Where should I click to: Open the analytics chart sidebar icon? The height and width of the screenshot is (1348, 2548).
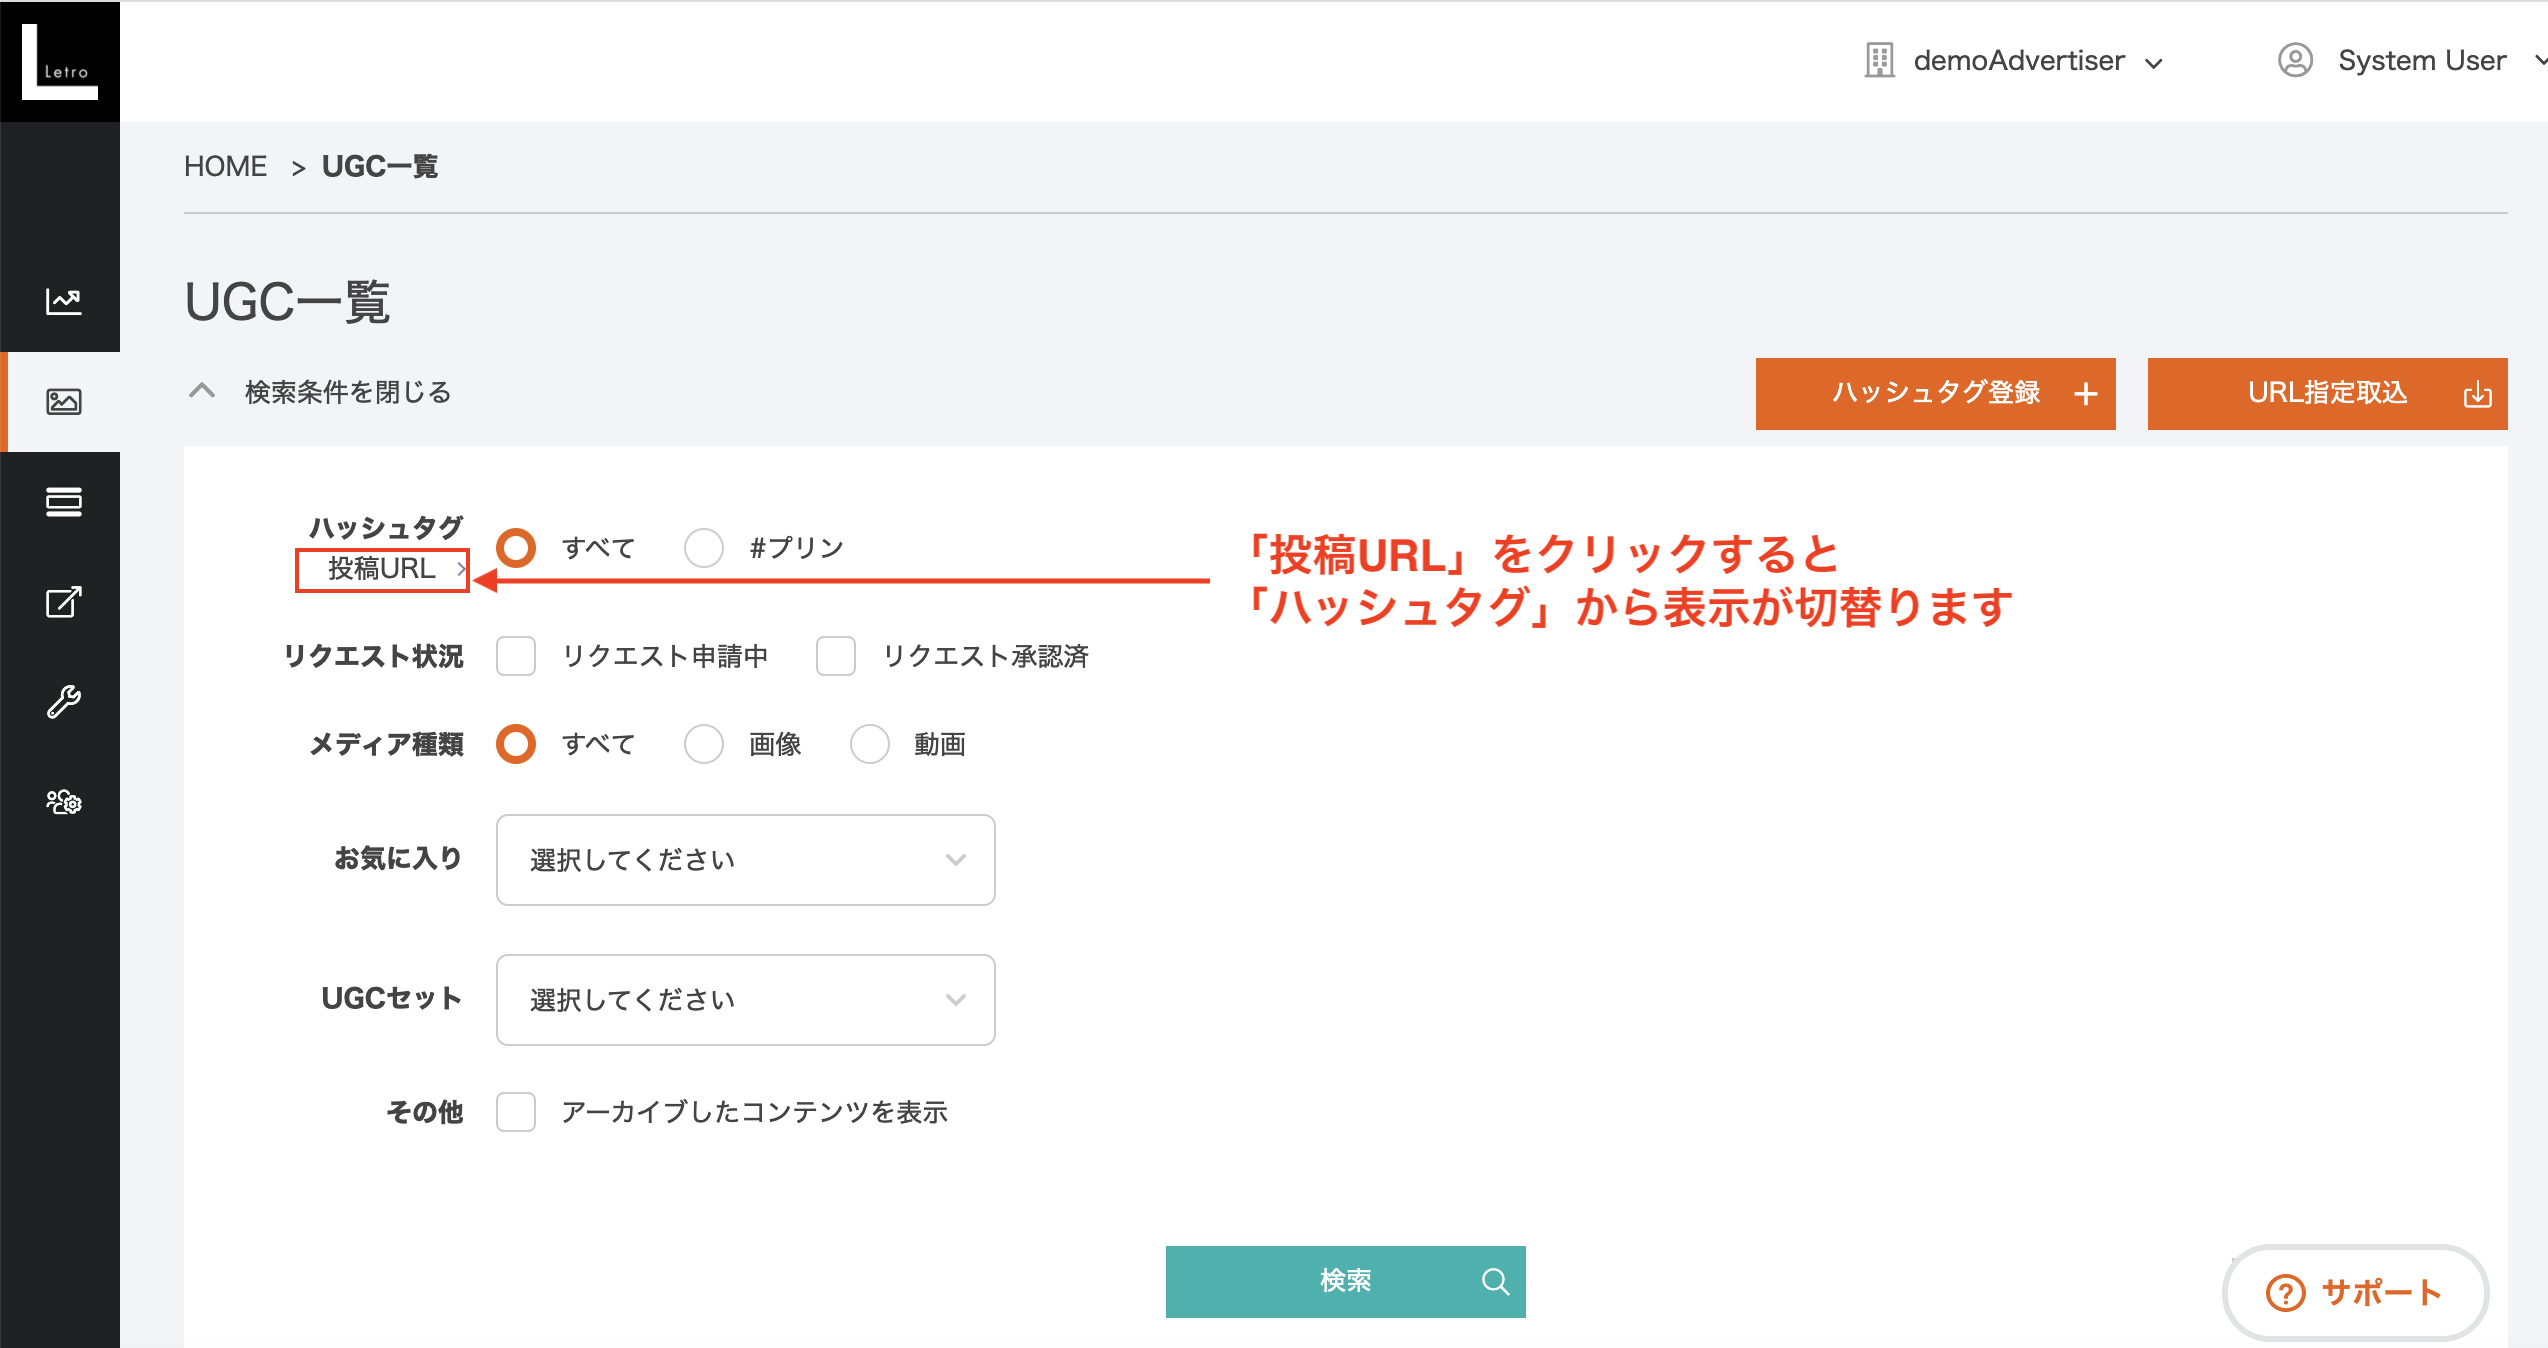click(63, 301)
